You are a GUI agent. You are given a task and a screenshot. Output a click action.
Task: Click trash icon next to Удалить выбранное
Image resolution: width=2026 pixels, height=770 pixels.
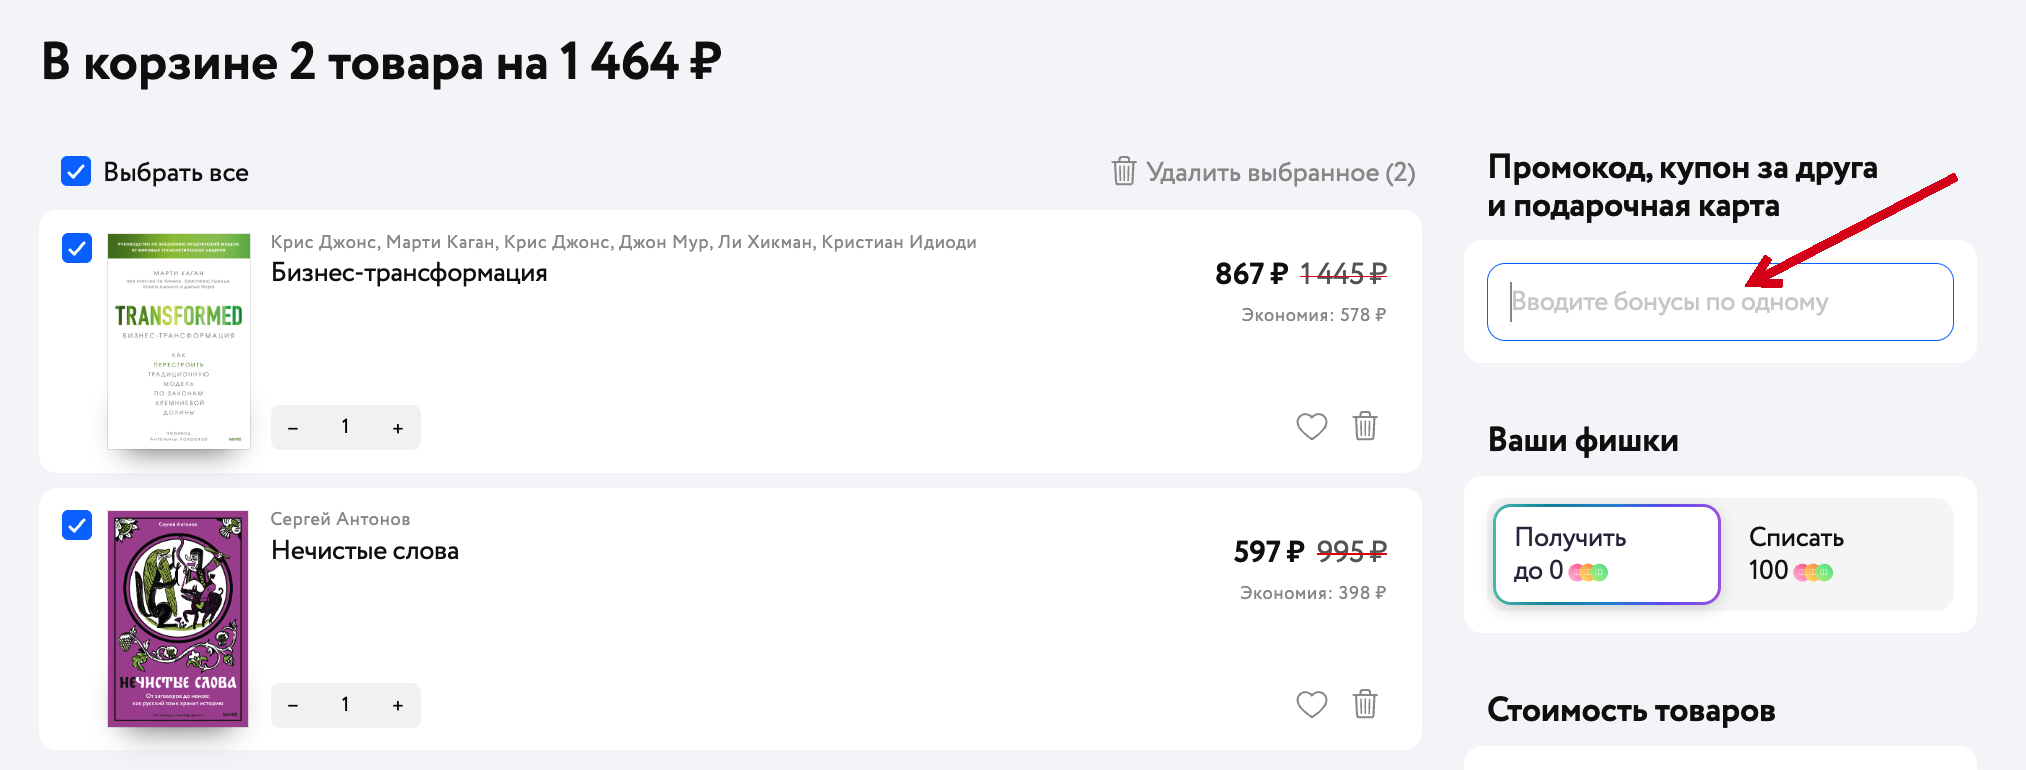[1124, 171]
